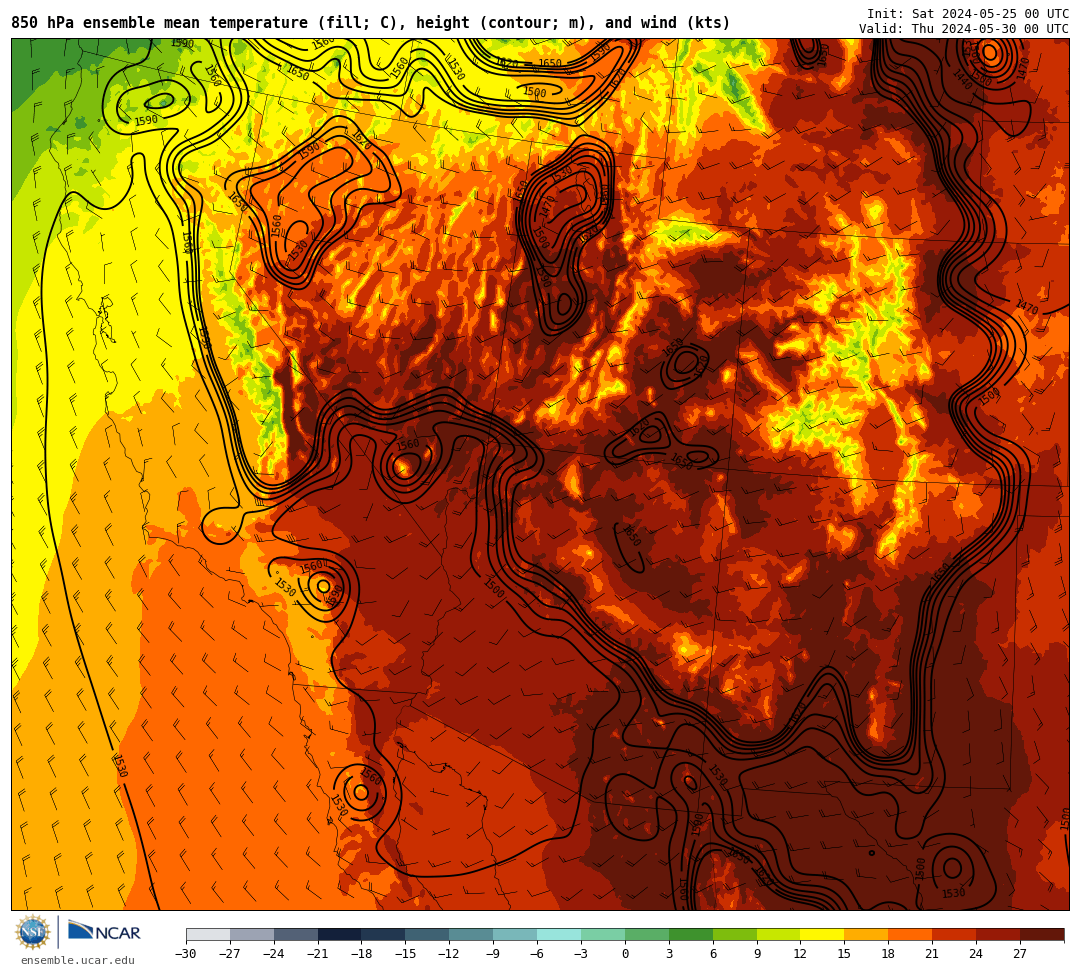Viewport: 1080px width, 973px height.
Task: Select the map title '850 hPa ensemble mean temperature'
Action: point(161,23)
